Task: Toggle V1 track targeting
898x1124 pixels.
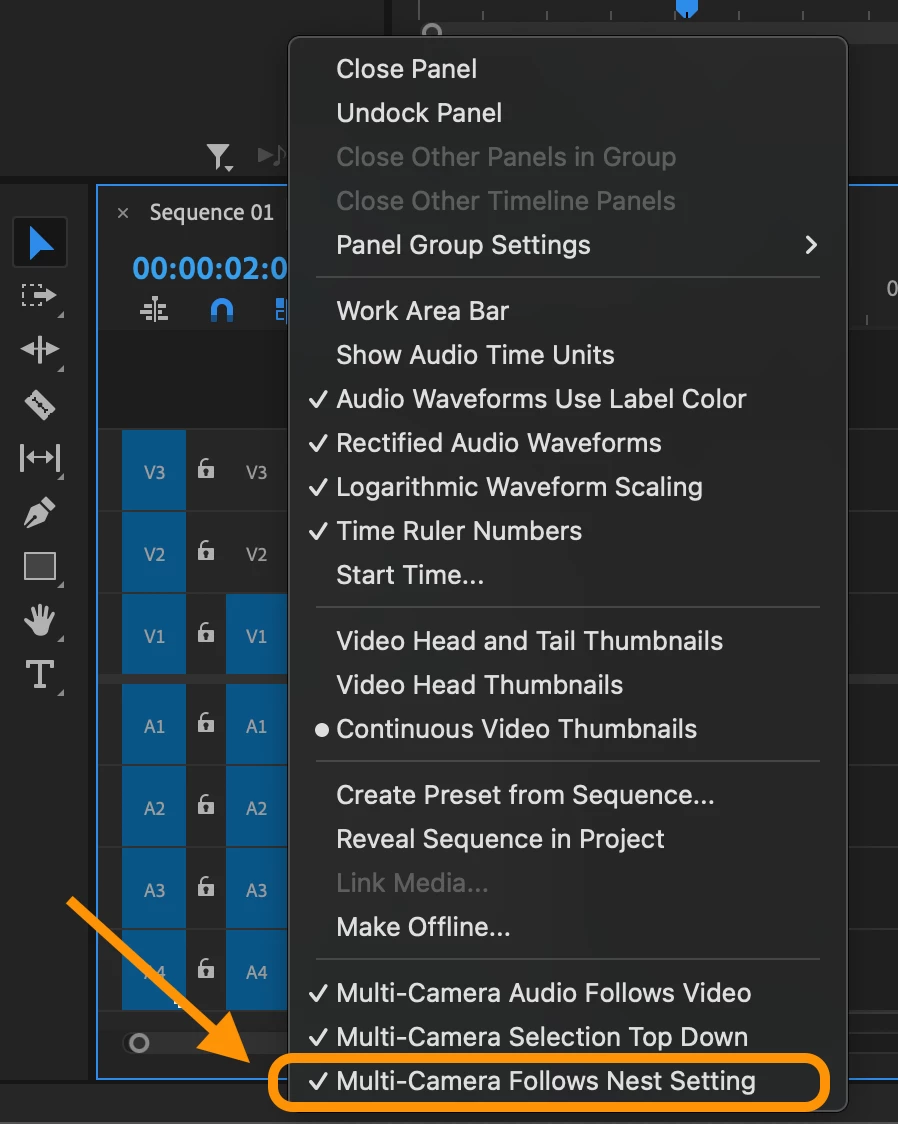Action: click(257, 634)
